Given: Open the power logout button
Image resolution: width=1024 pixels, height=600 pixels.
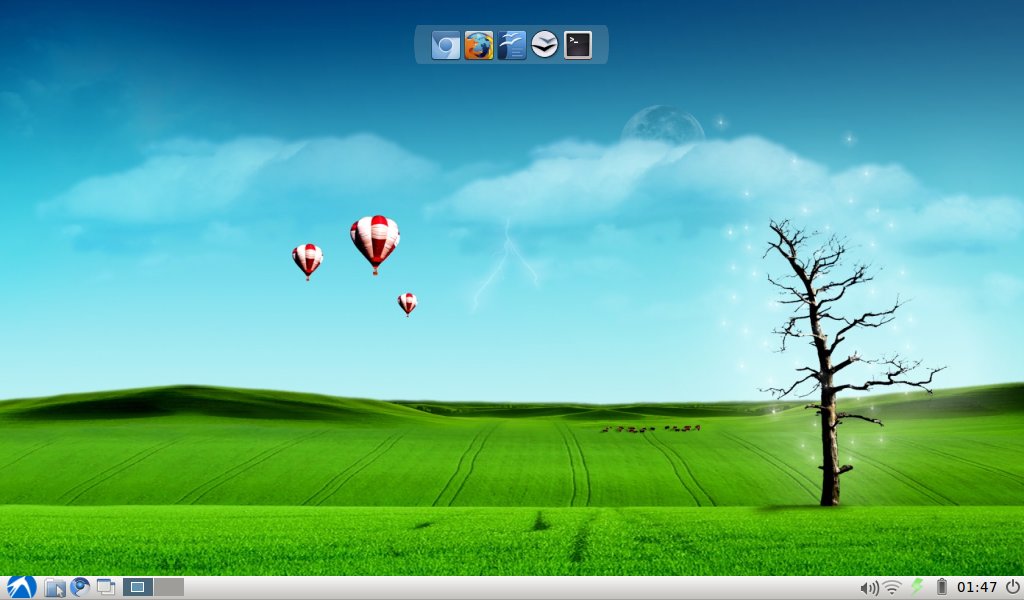Looking at the screenshot, I should click(x=1012, y=587).
